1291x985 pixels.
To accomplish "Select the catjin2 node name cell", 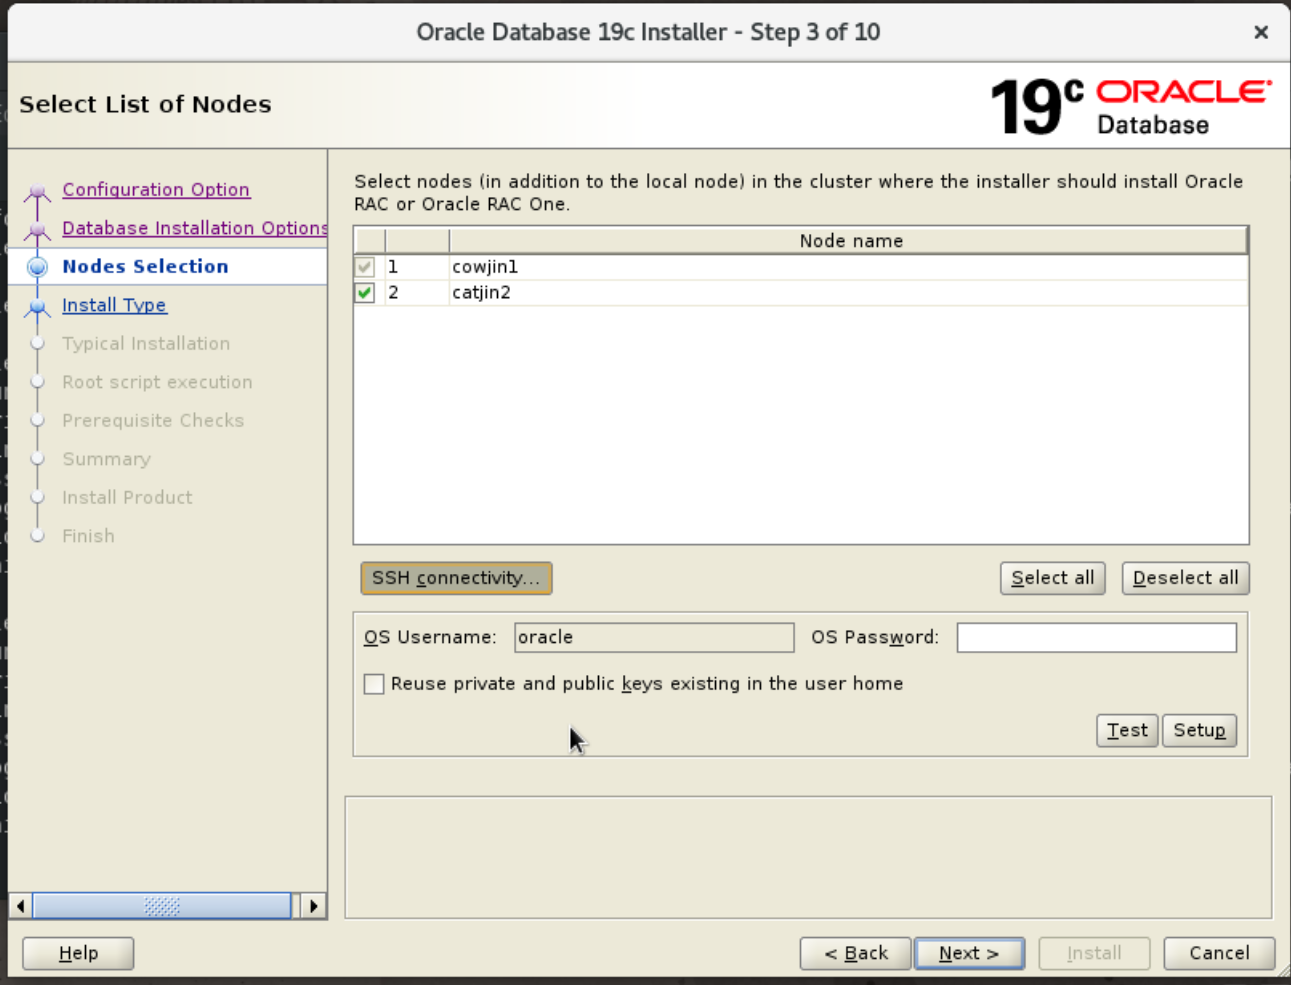I will tap(848, 293).
